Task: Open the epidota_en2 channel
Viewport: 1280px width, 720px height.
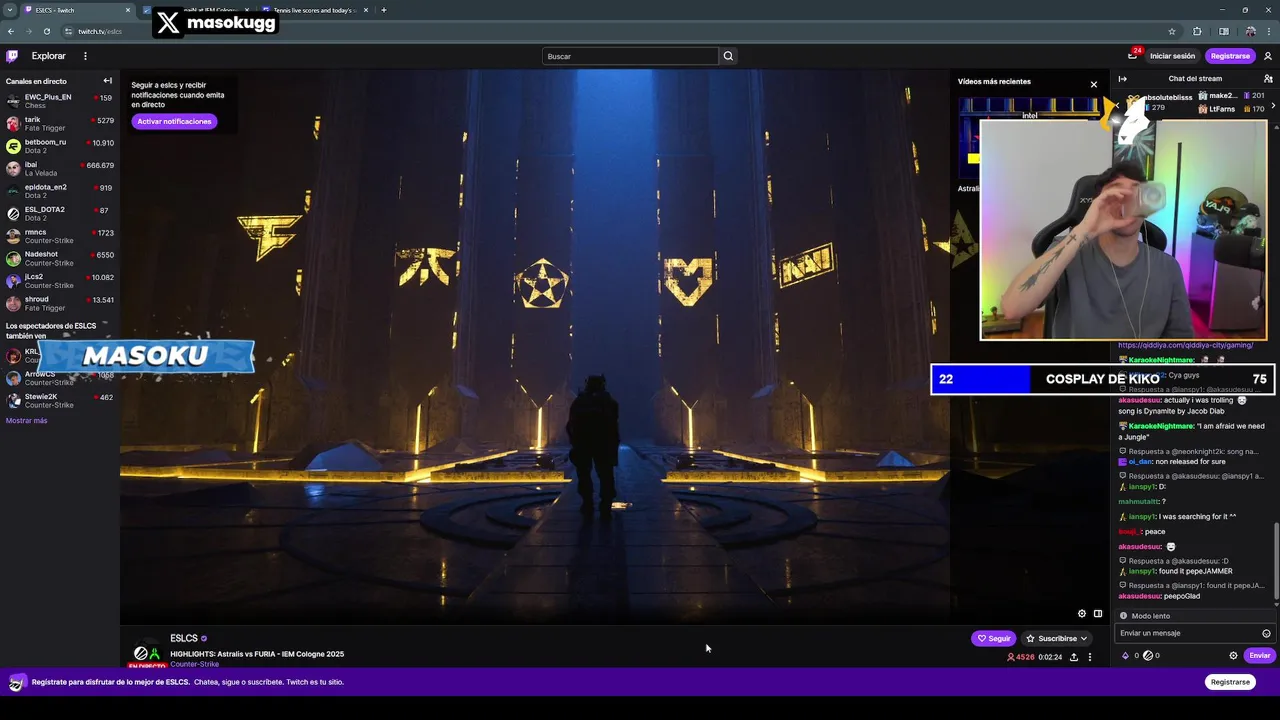Action: 60,191
